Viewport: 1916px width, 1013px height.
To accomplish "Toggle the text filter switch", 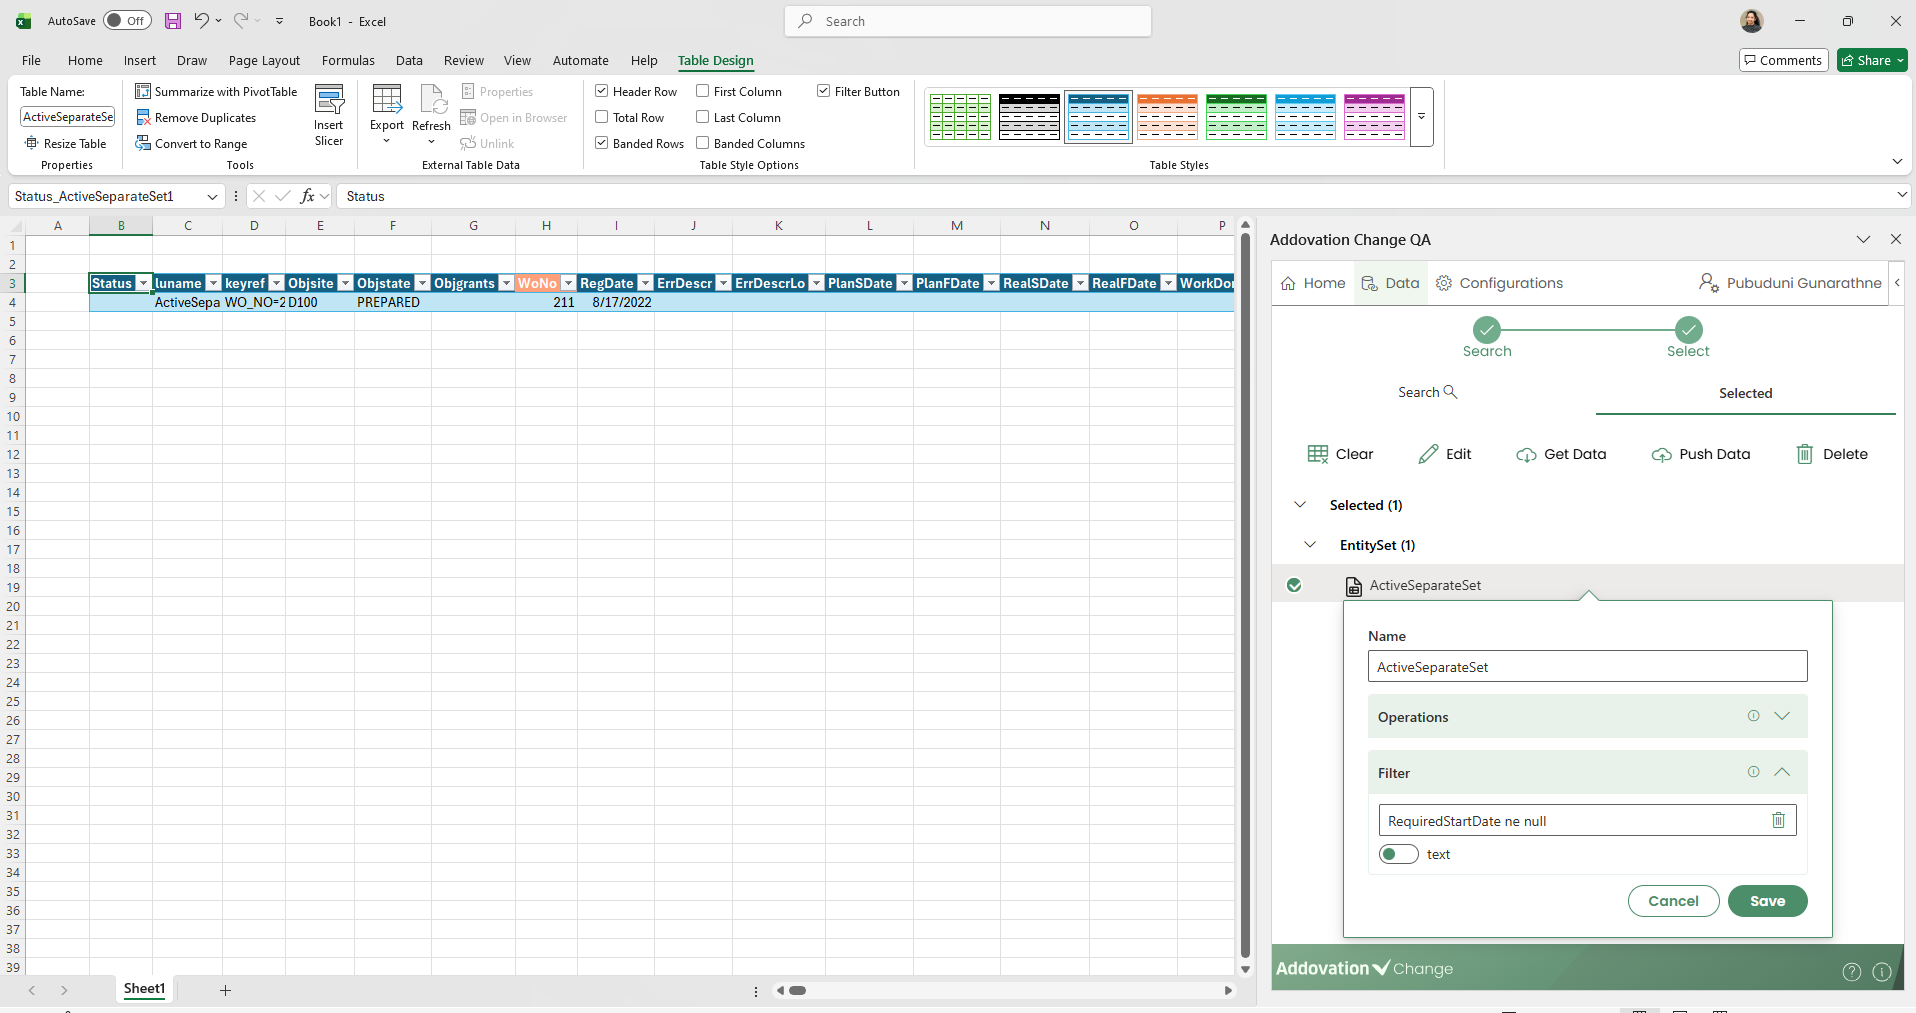I will point(1398,854).
